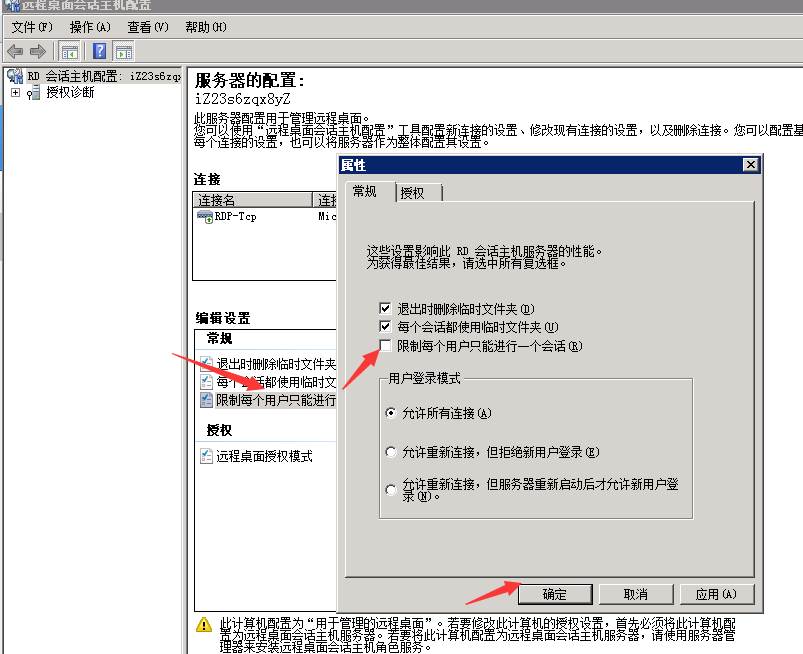803x654 pixels.
Task: Select 允许重新连接，但拒绝新用户登录 radio option
Action: (391, 452)
